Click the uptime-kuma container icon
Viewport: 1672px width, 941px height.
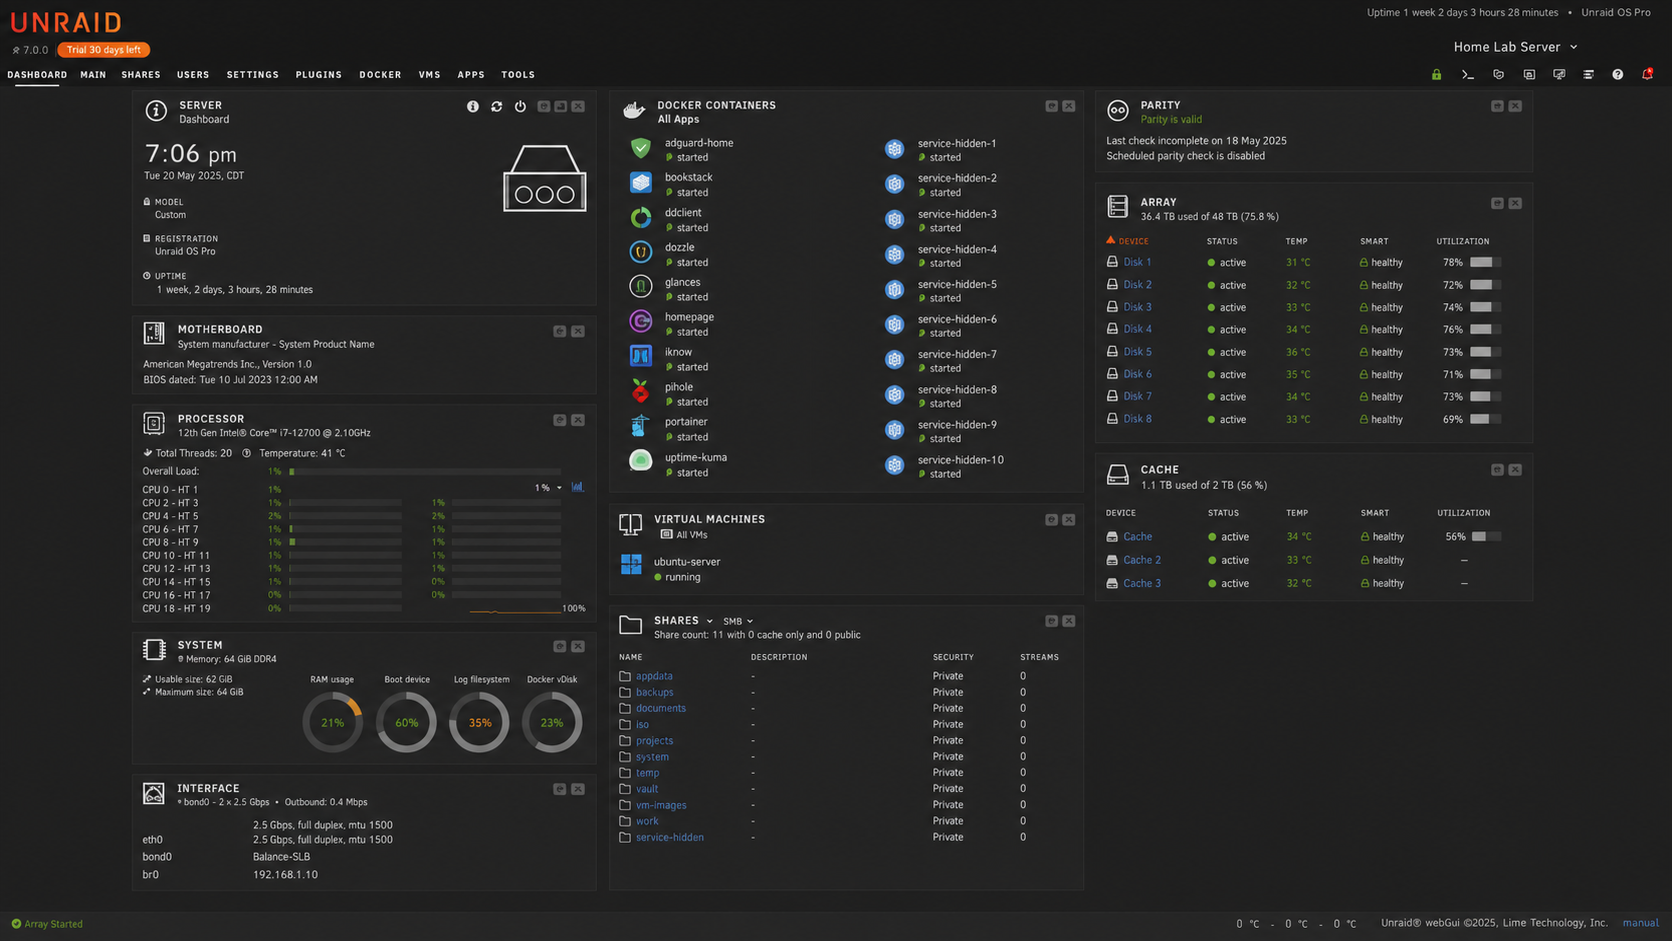[641, 461]
